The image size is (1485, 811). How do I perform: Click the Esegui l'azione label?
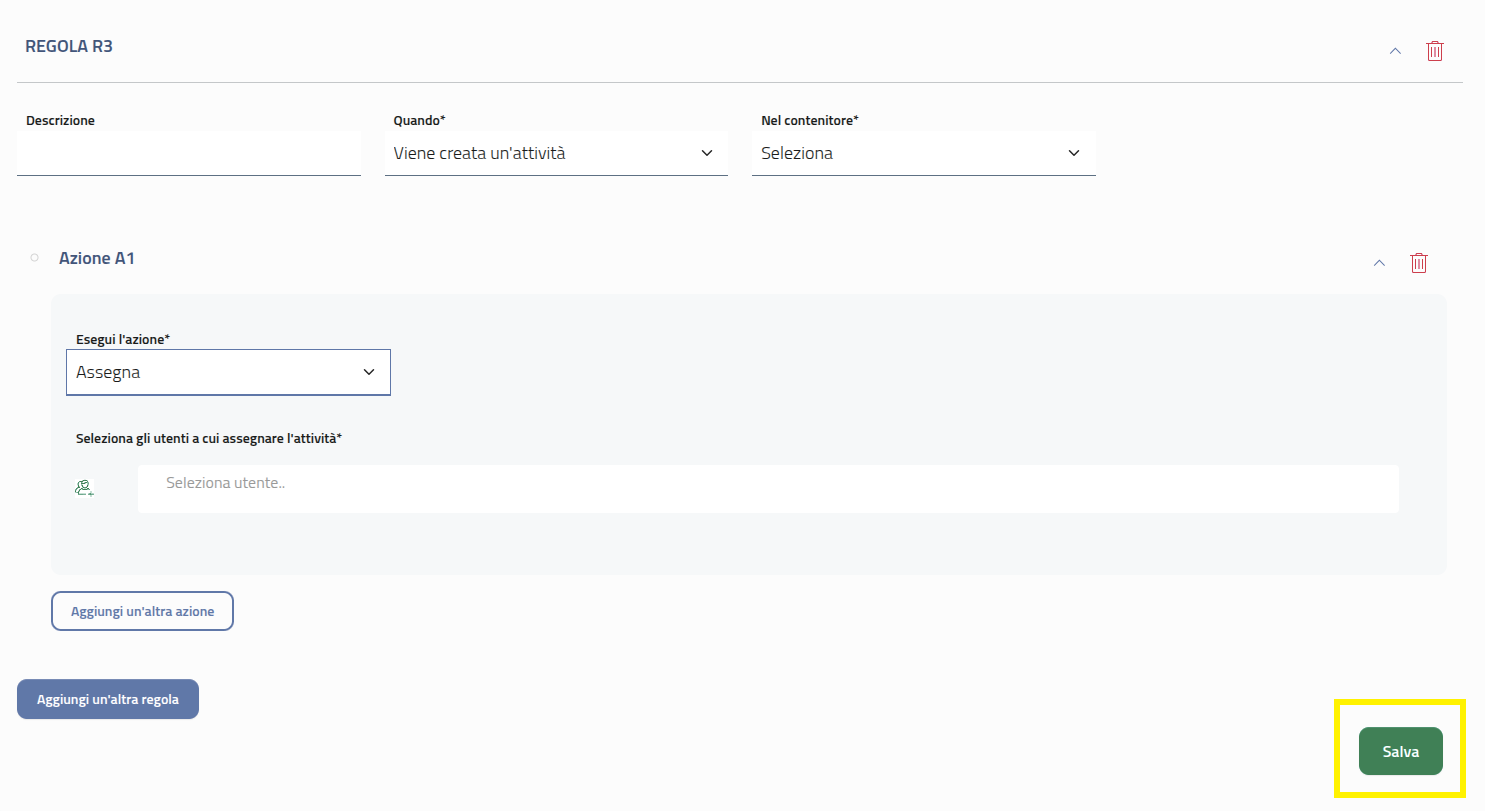(x=123, y=339)
